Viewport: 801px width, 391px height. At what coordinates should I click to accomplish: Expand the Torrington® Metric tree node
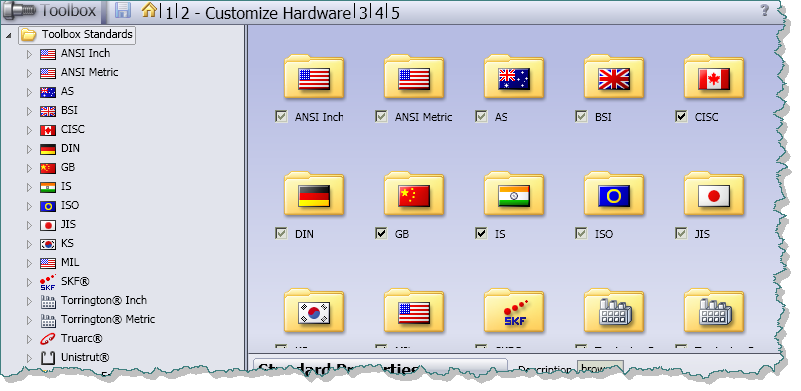(29, 320)
